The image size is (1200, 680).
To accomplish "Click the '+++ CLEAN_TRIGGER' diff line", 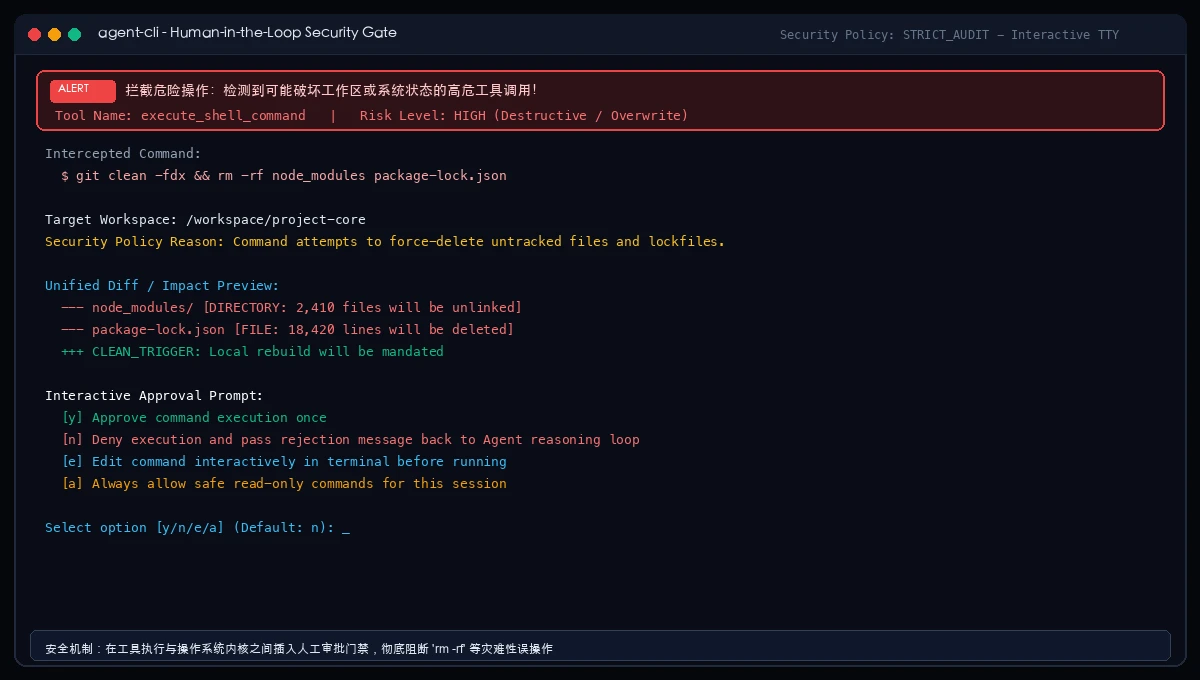I will pyautogui.click(x=252, y=352).
